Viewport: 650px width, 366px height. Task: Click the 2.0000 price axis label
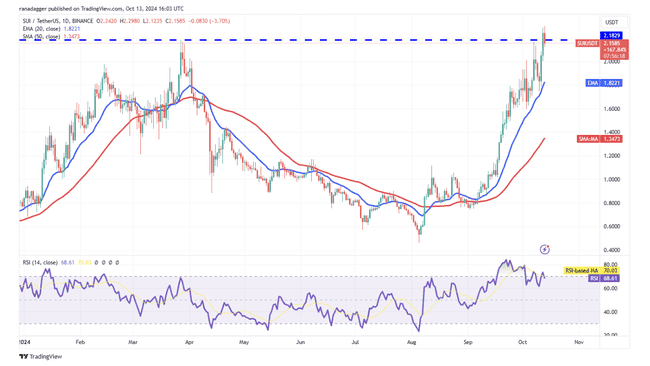(x=611, y=62)
